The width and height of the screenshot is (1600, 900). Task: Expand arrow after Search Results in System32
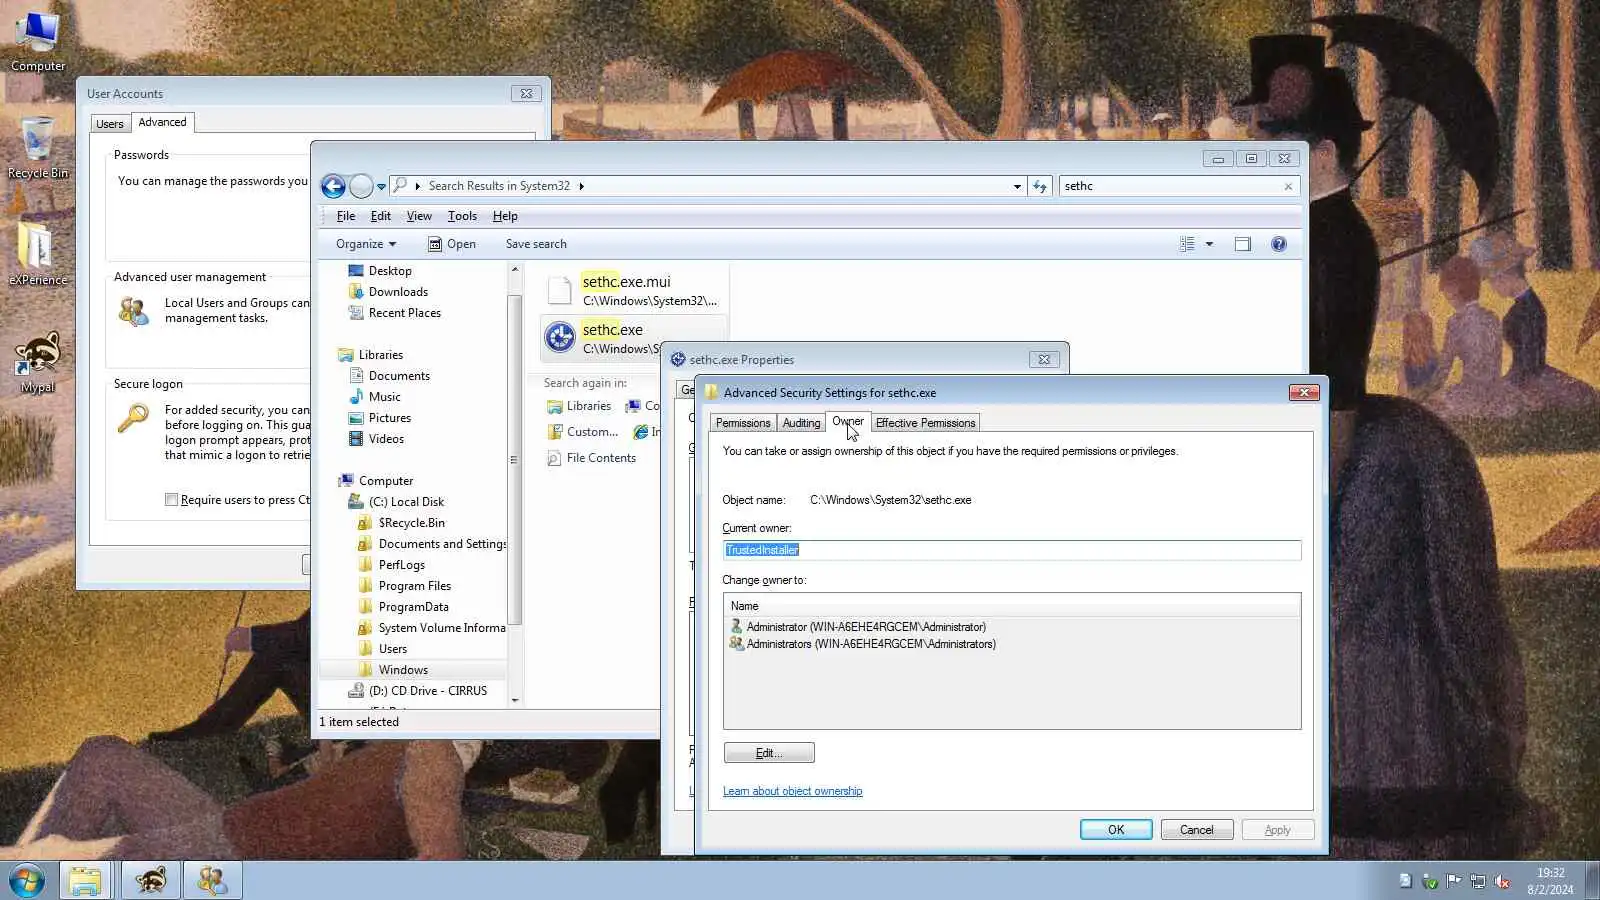[581, 186]
